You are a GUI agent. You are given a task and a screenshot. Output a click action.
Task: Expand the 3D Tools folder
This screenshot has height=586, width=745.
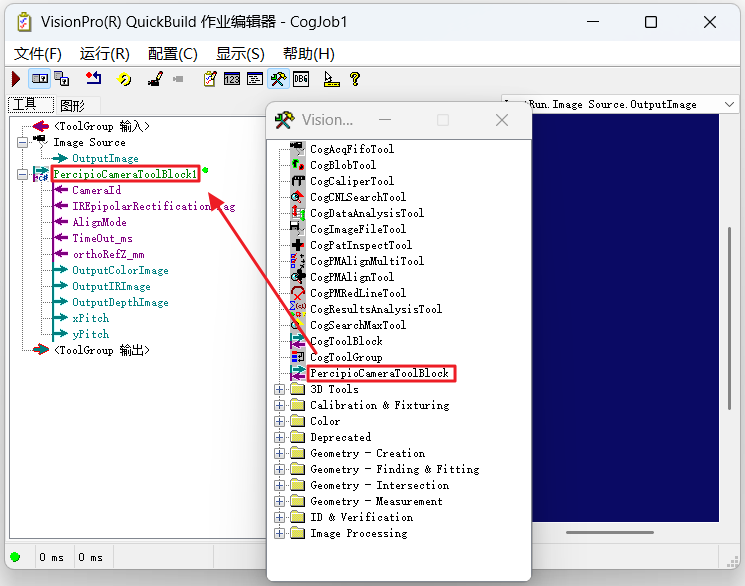point(279,390)
